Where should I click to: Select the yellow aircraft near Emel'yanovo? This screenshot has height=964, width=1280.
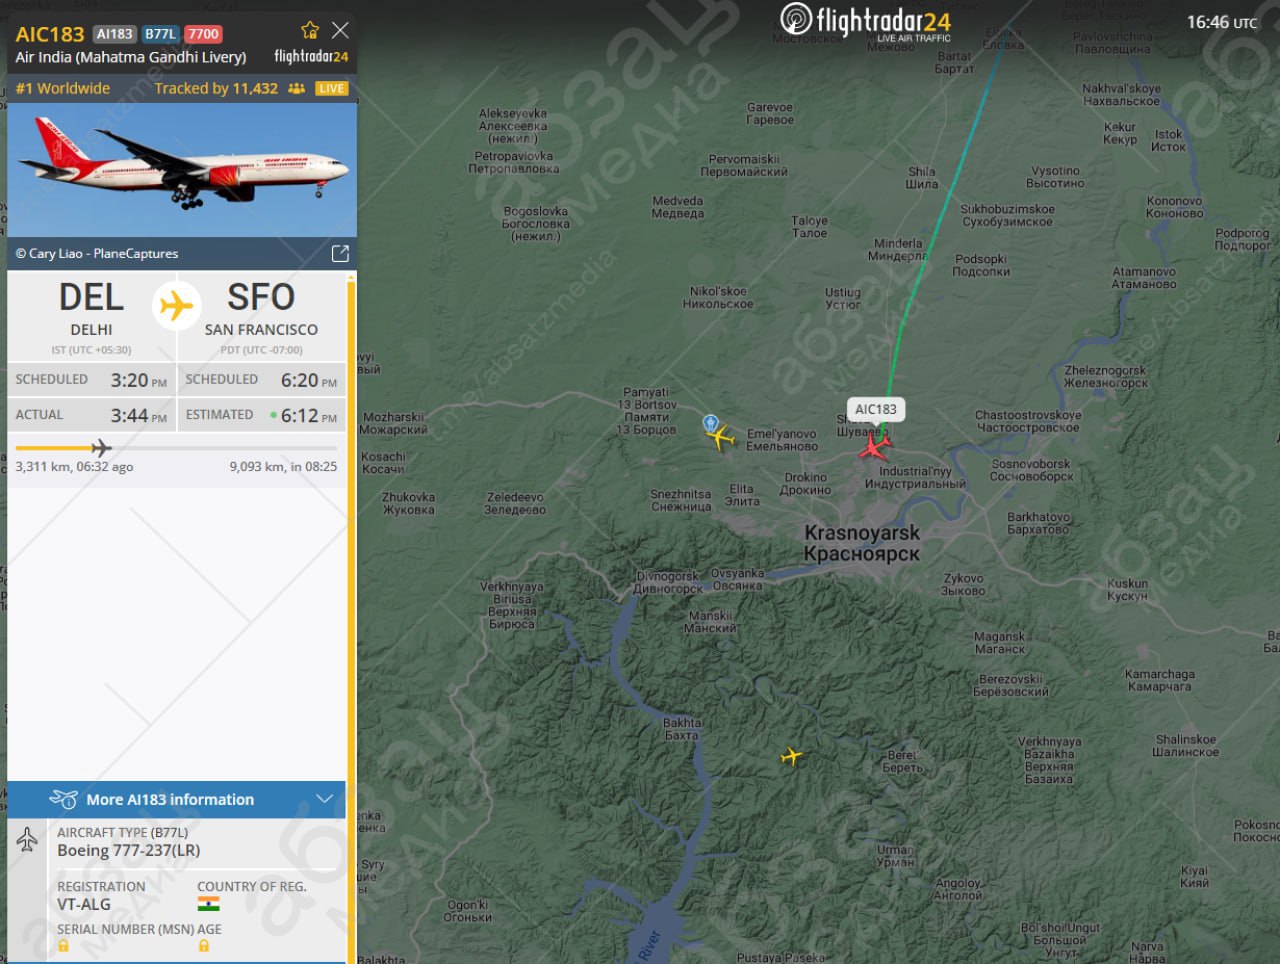click(720, 437)
